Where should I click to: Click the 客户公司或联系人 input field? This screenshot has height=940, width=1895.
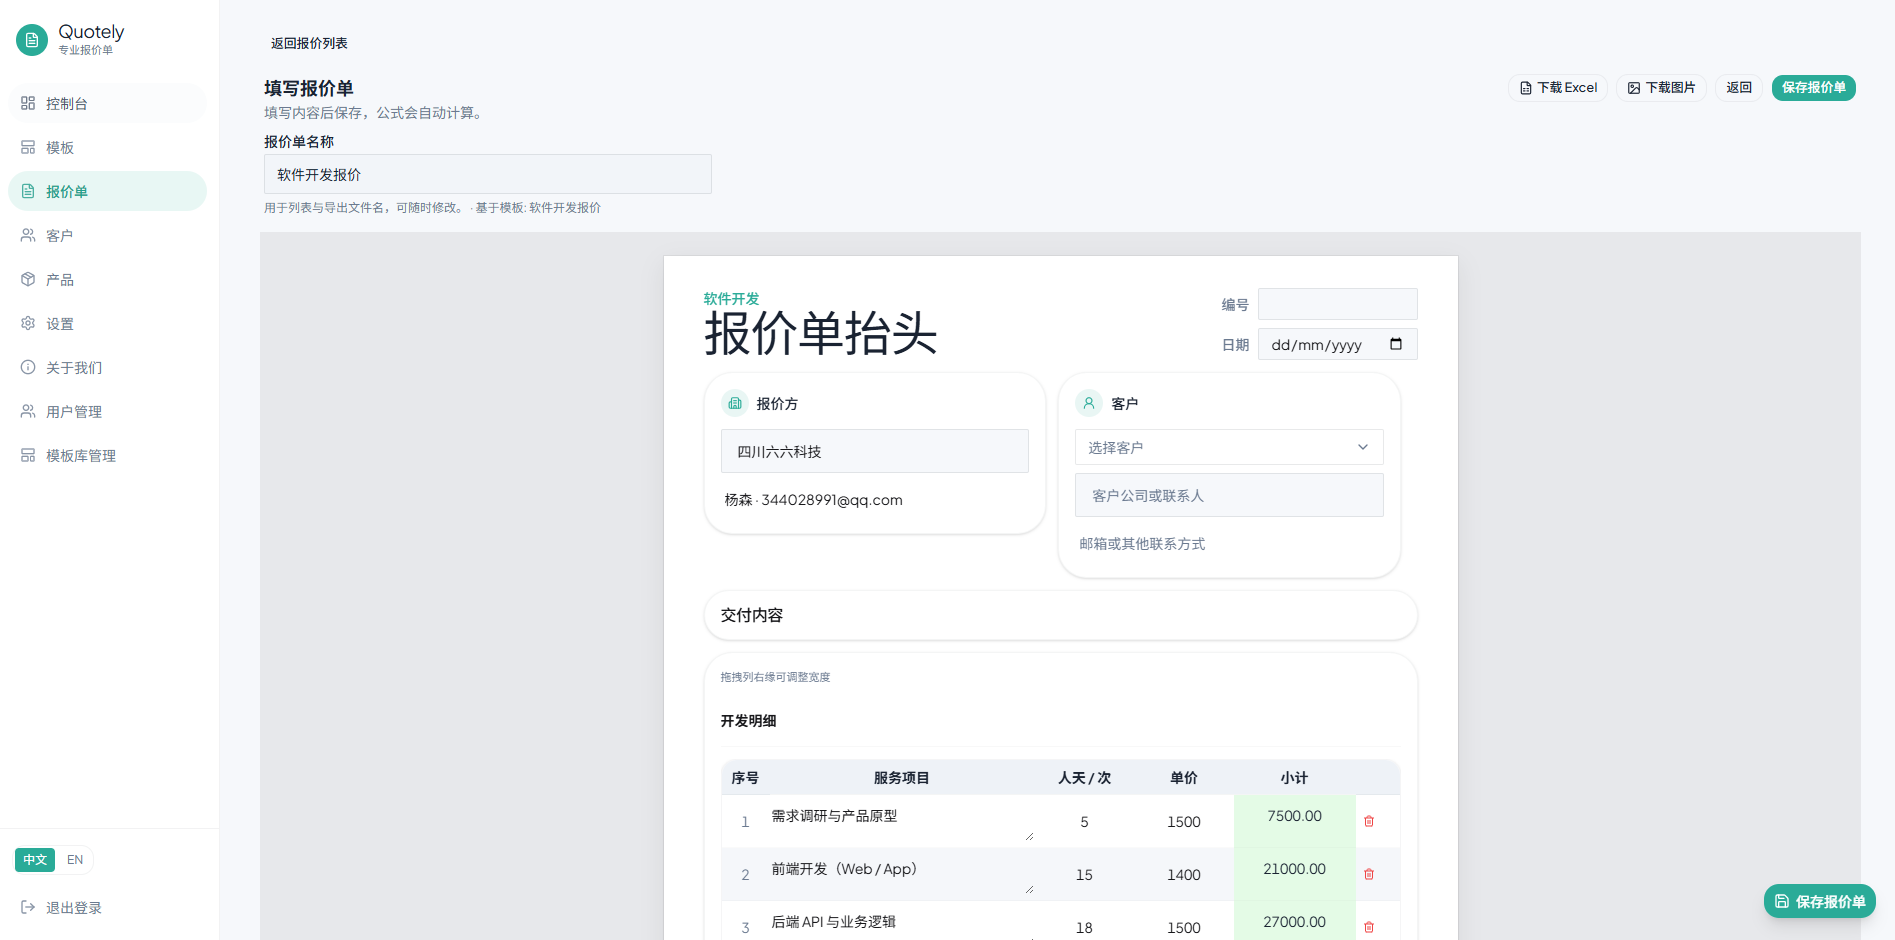[x=1229, y=495]
